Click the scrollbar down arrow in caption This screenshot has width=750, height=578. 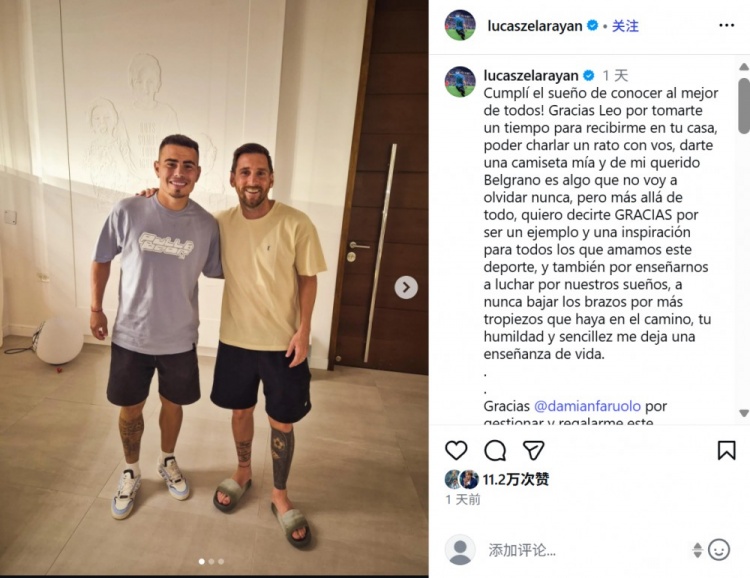point(744,413)
